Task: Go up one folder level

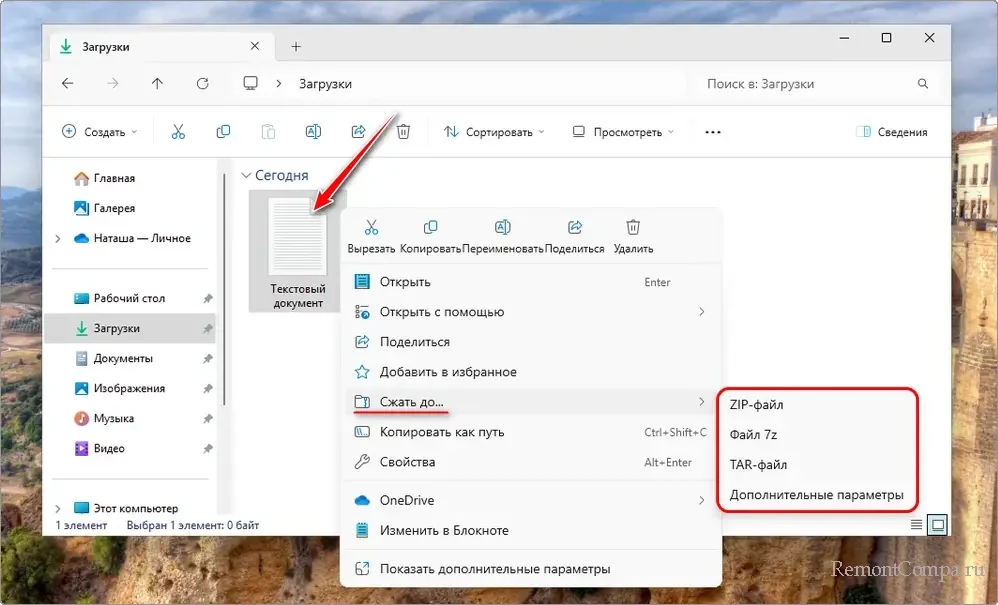Action: (157, 84)
